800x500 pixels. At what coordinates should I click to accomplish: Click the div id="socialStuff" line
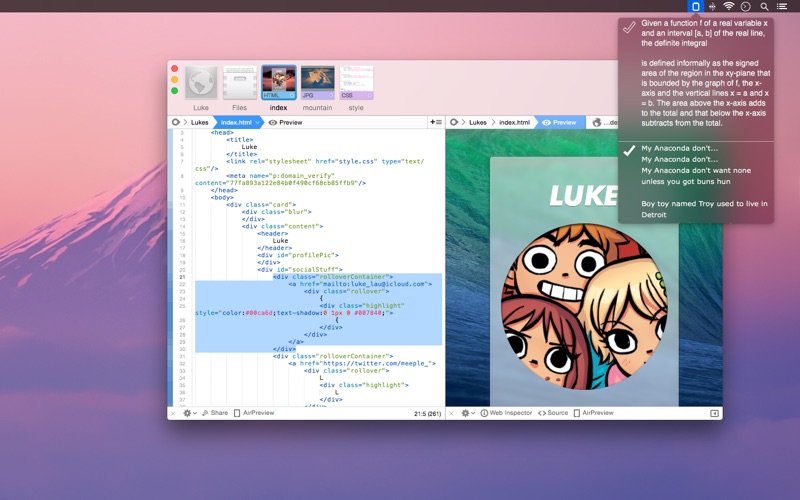(300, 269)
